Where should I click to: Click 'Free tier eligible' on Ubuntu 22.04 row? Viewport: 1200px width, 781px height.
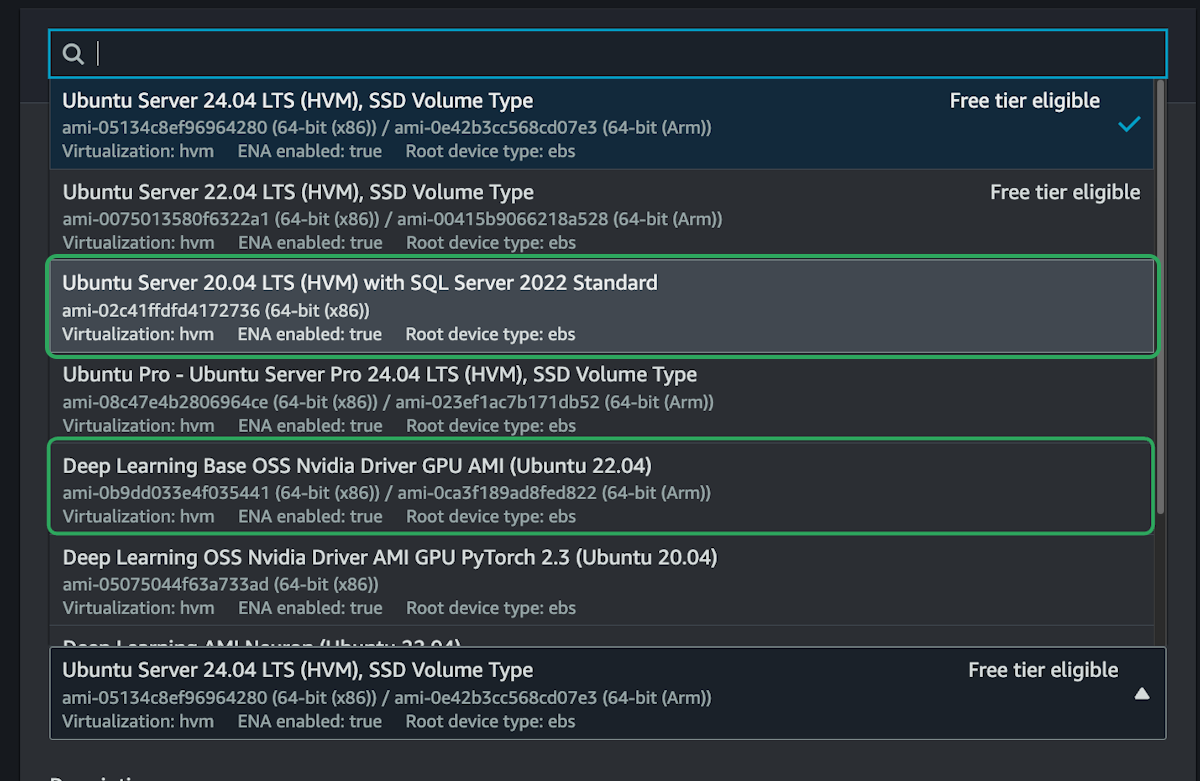[x=1065, y=192]
